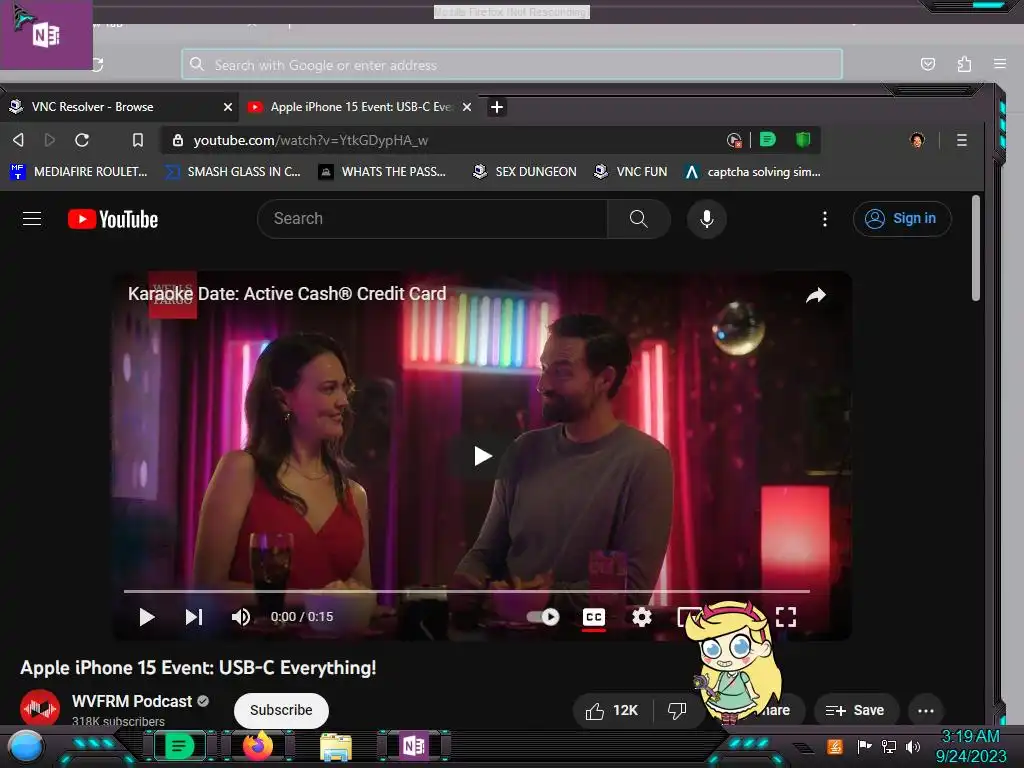
Task: Focus the YouTube search field
Action: coord(432,219)
